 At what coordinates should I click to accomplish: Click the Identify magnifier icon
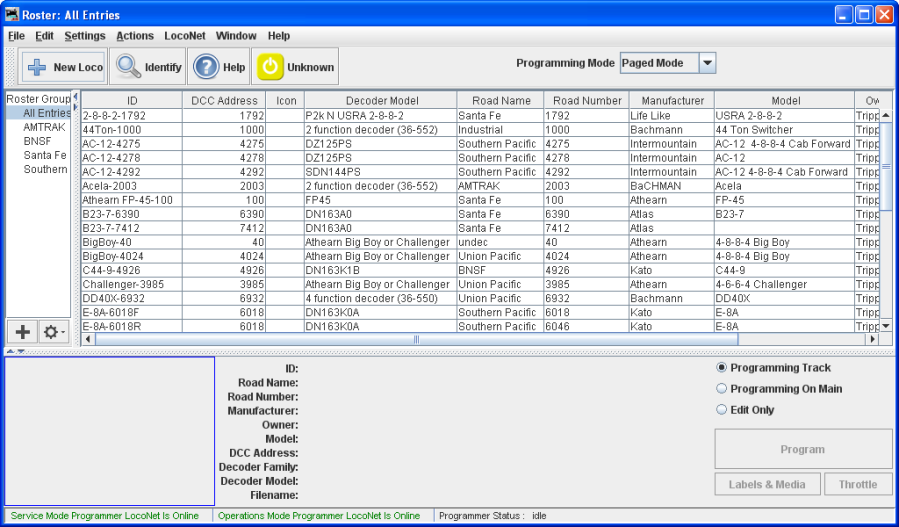point(129,67)
